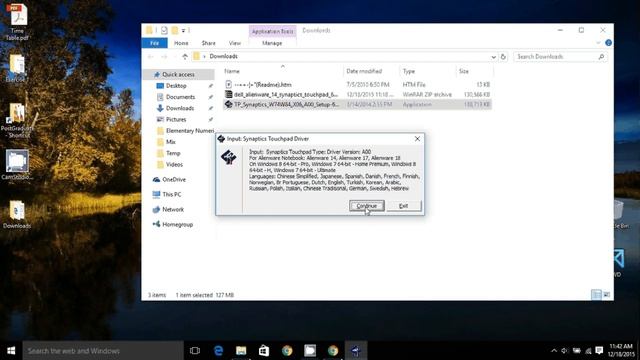
Task: Select OneDrive in navigation pane
Action: coord(173,180)
